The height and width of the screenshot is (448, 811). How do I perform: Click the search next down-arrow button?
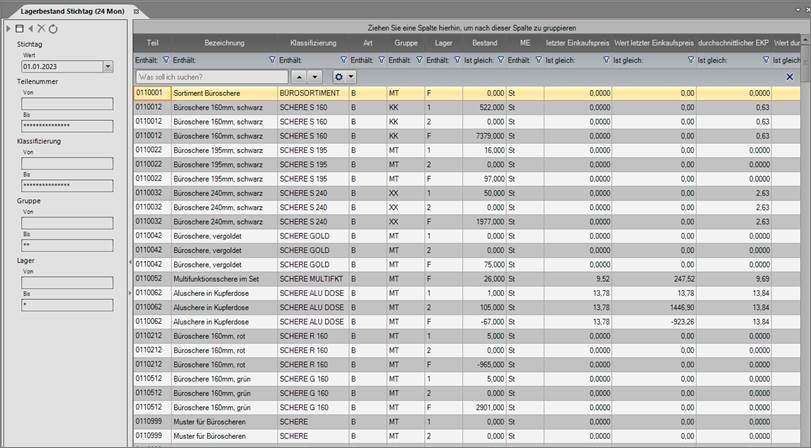[x=315, y=76]
